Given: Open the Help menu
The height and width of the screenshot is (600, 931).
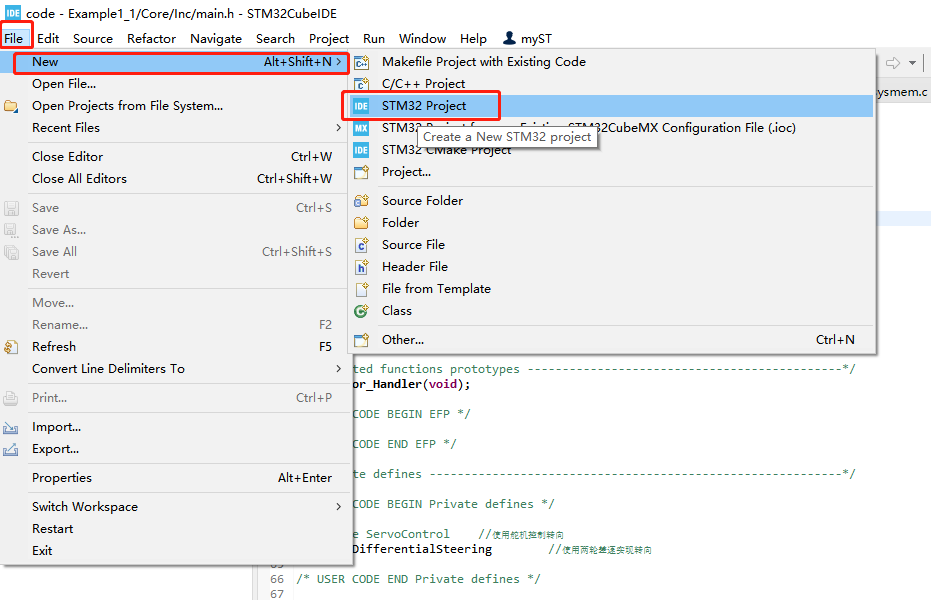Looking at the screenshot, I should (x=473, y=39).
